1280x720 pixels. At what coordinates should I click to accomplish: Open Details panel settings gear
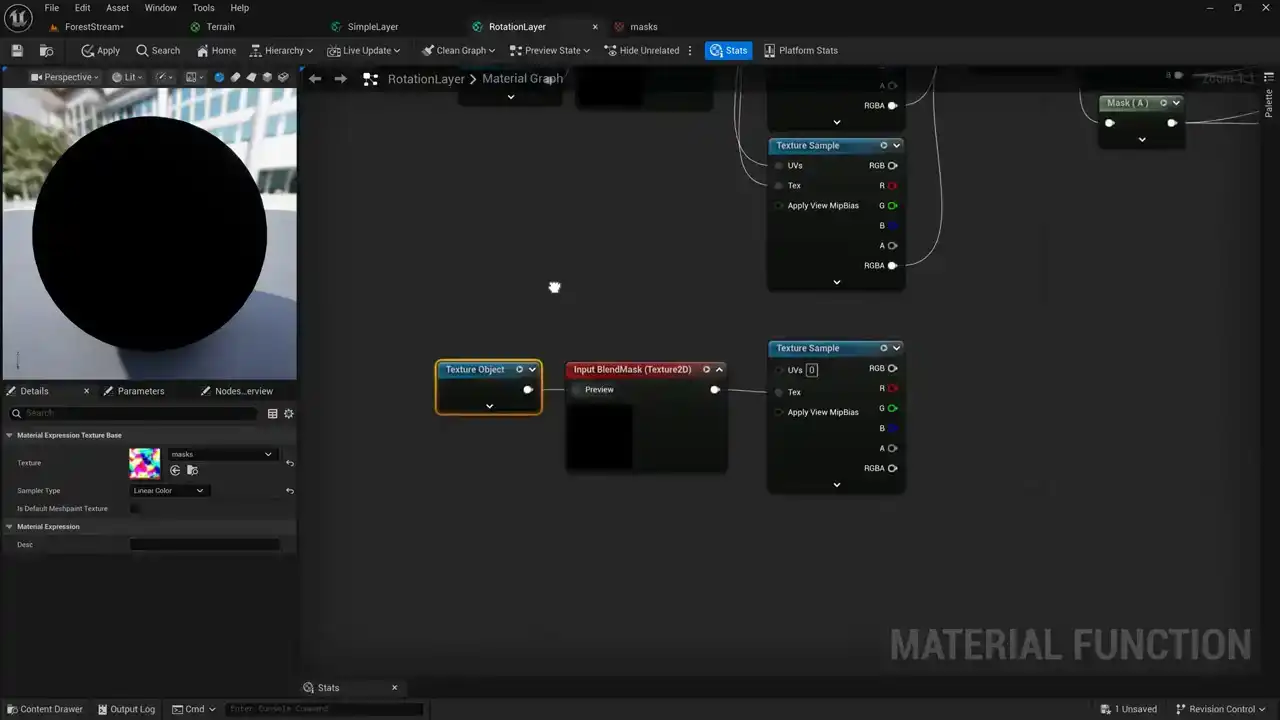[x=289, y=413]
